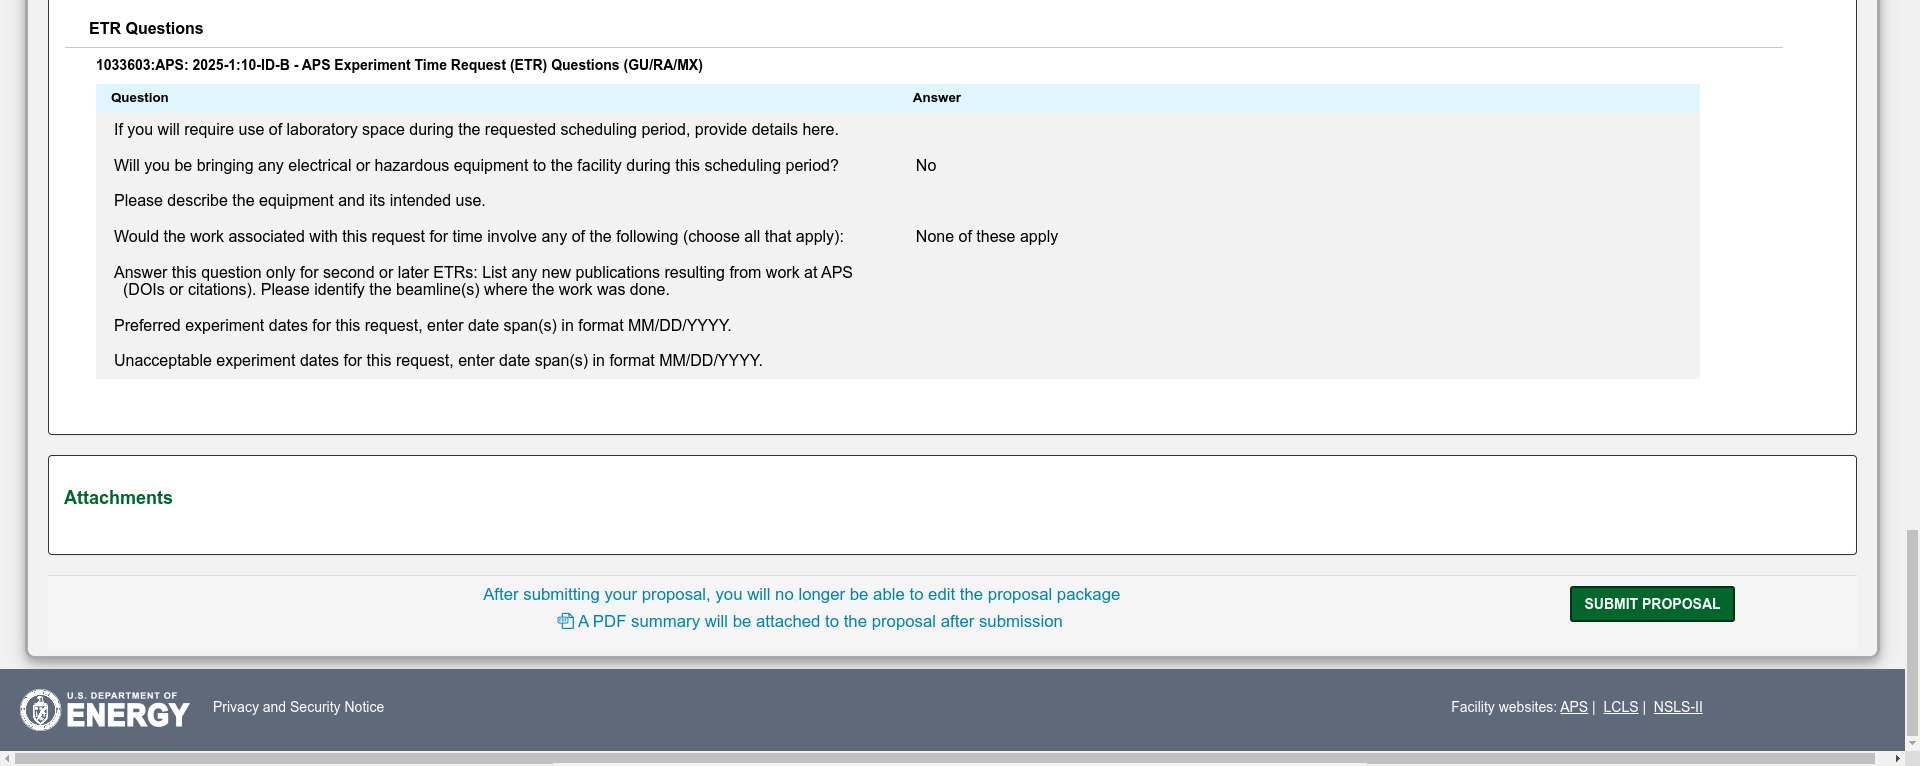This screenshot has width=1920, height=766.
Task: Click the vertical scrollbar down arrow
Action: [1912, 743]
